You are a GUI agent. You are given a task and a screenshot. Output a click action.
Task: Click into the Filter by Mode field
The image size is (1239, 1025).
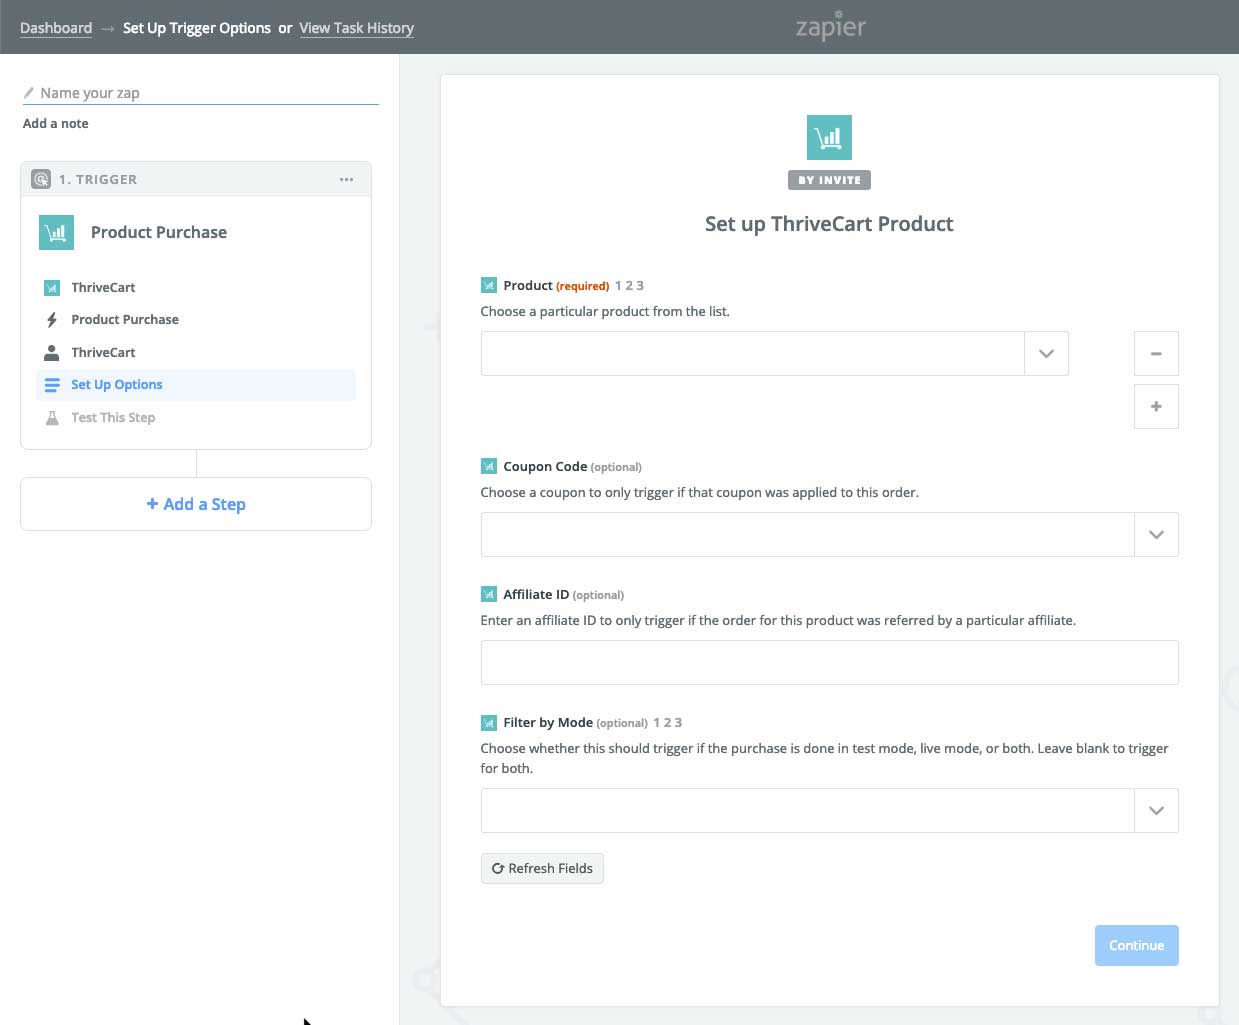[x=808, y=811]
